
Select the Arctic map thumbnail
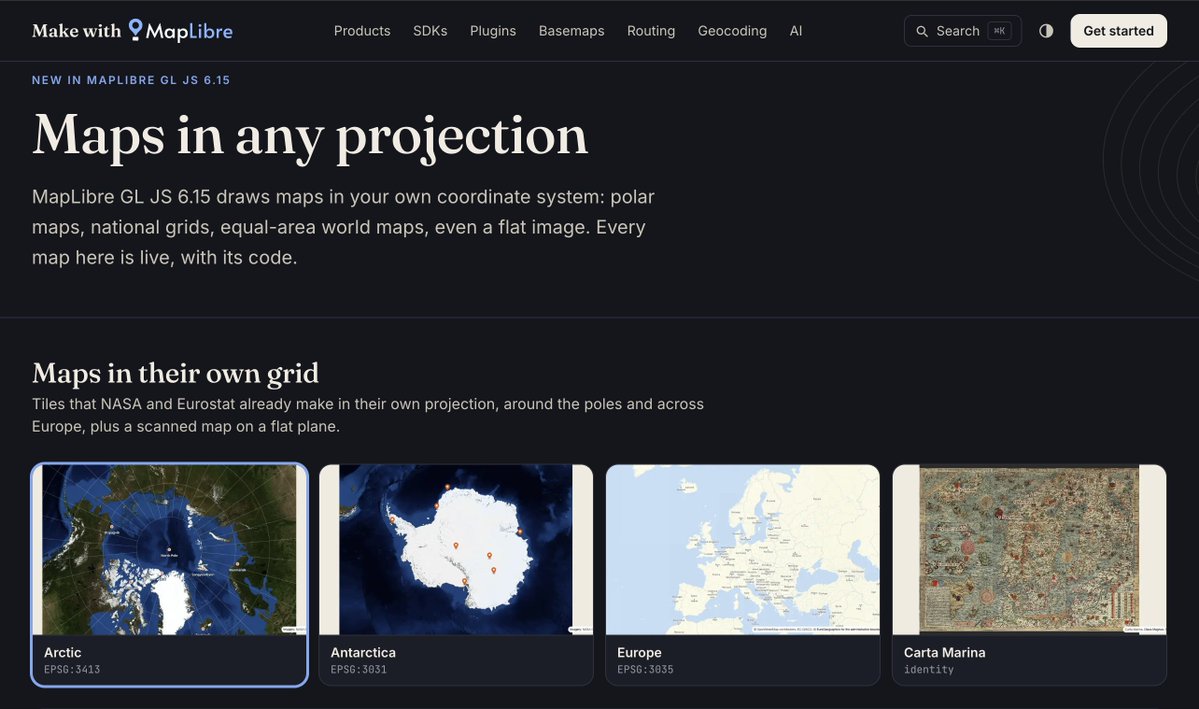pyautogui.click(x=169, y=549)
